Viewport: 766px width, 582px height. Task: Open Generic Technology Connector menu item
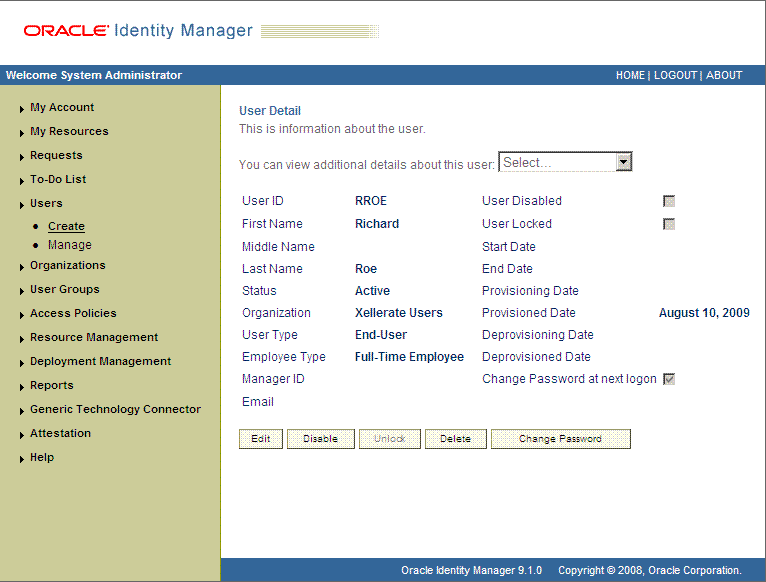pos(115,409)
